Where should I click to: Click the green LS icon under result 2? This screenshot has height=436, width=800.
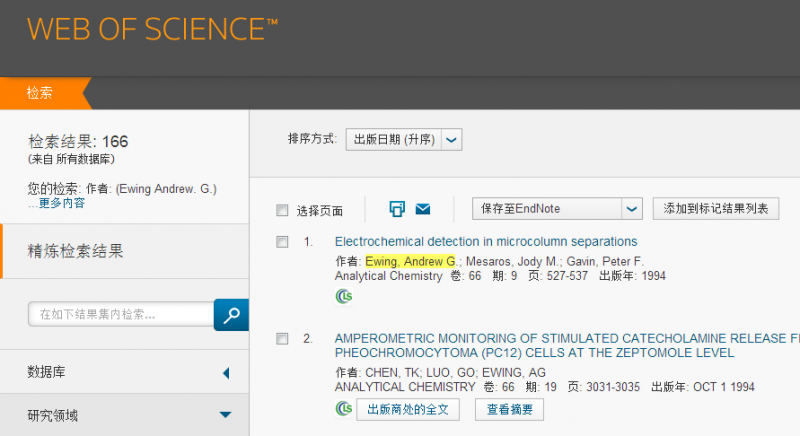[x=344, y=408]
